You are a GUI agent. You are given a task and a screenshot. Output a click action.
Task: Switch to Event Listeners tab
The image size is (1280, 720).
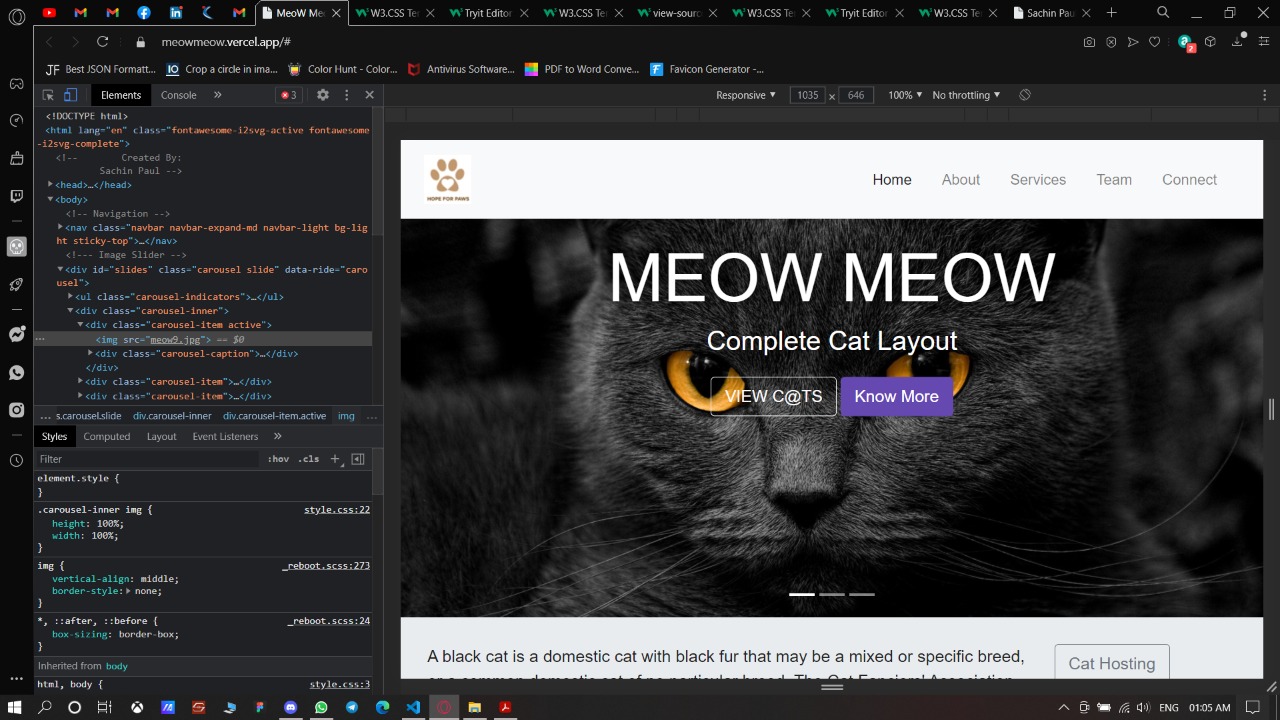click(225, 436)
